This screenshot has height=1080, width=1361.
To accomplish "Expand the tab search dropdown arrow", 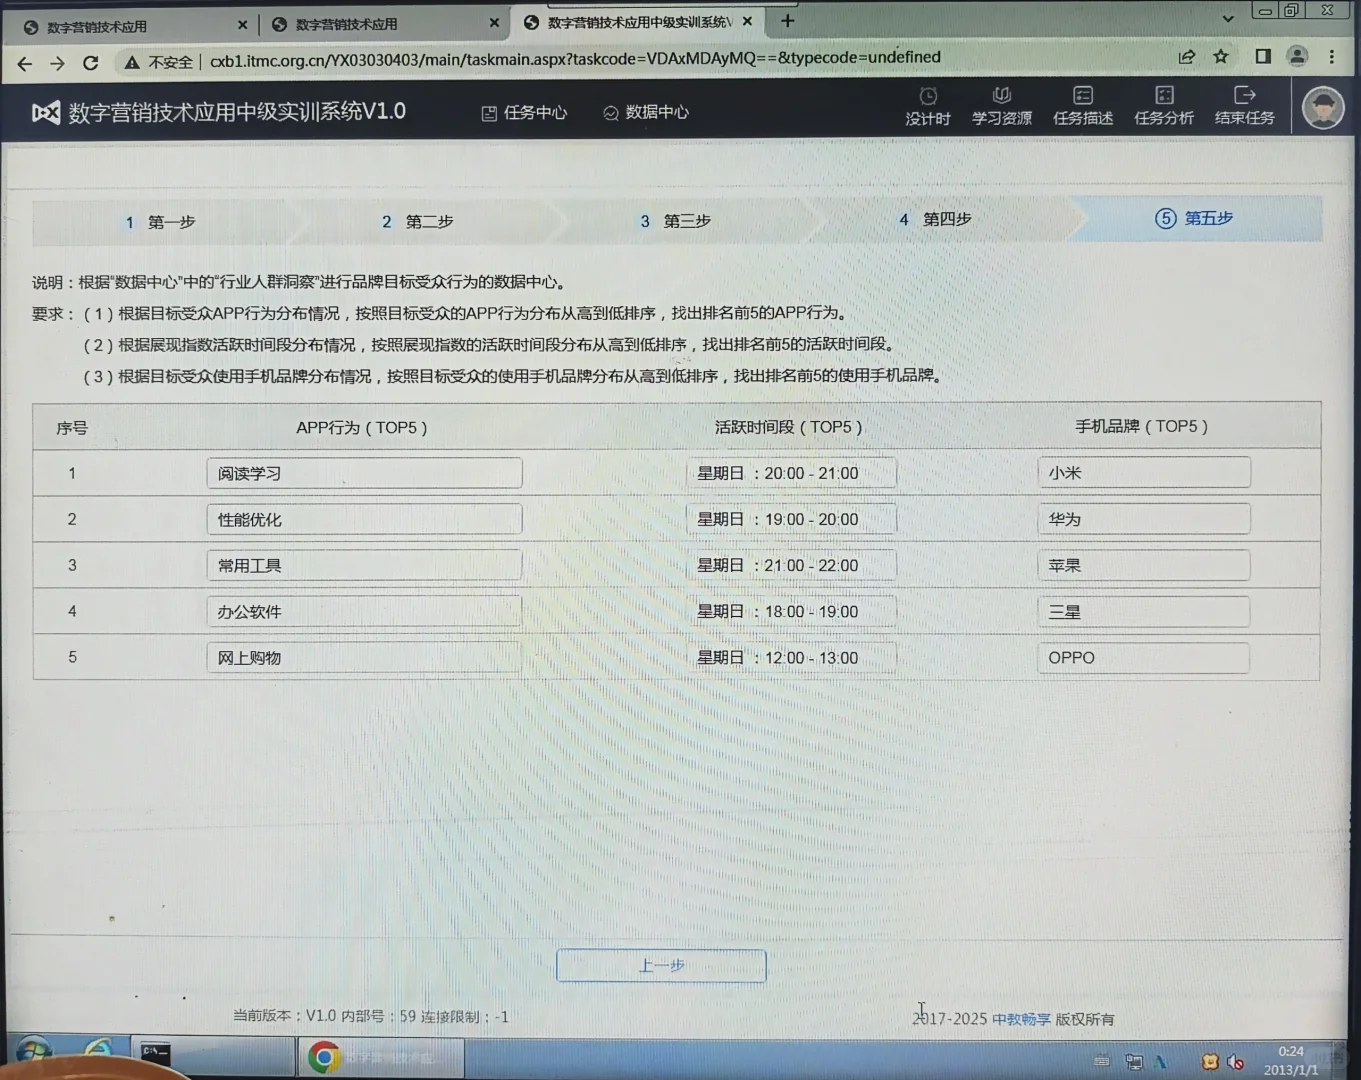I will 1228,18.
